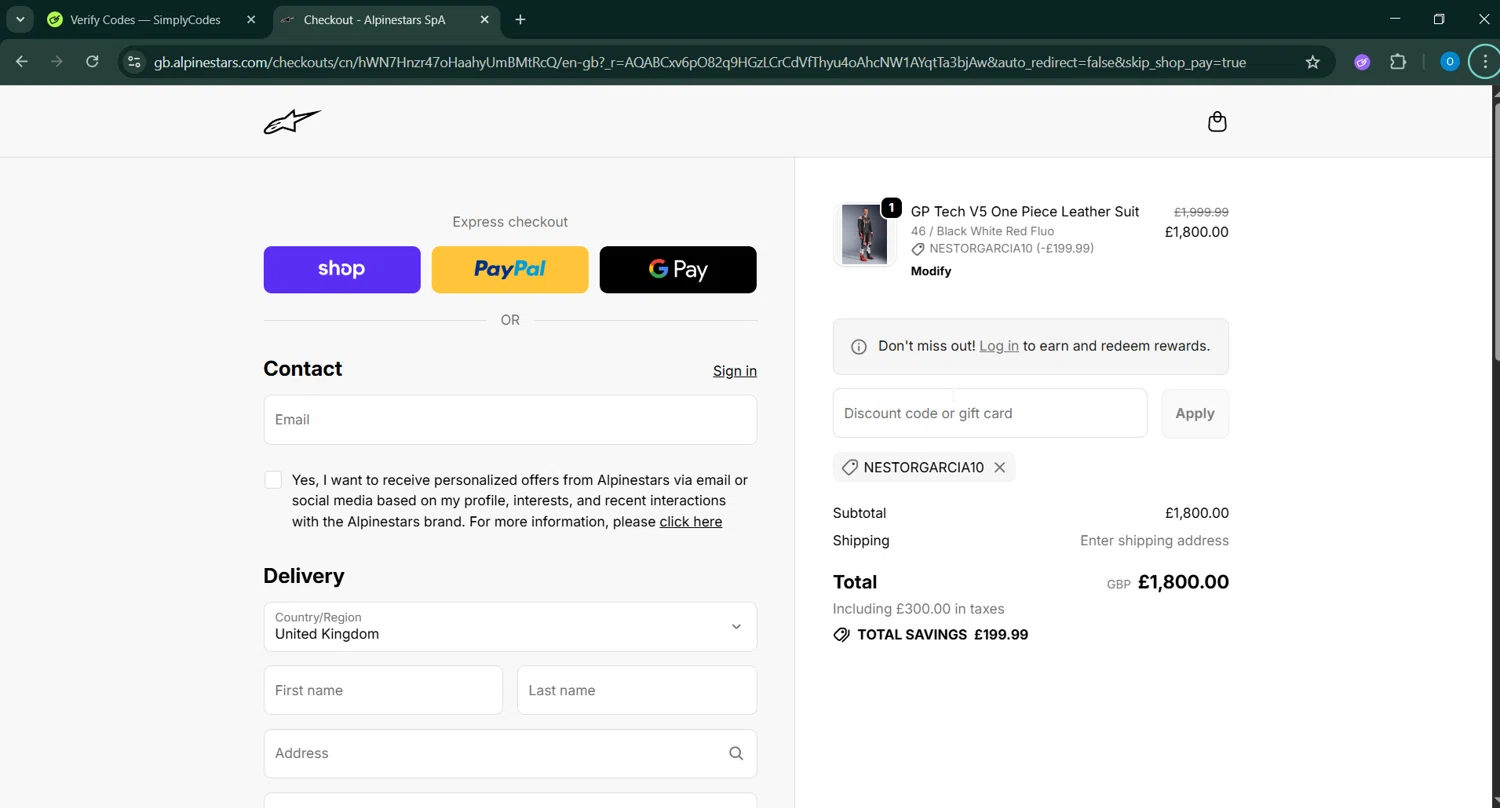Screen dimensions: 1500x808
Task: Open the tab search dropdown arrow
Action: click(20, 20)
